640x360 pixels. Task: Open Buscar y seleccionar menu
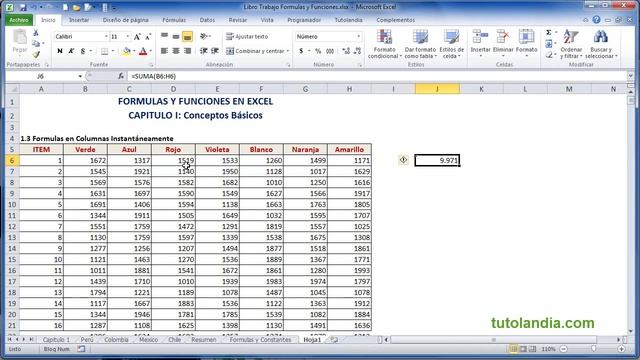(600, 44)
